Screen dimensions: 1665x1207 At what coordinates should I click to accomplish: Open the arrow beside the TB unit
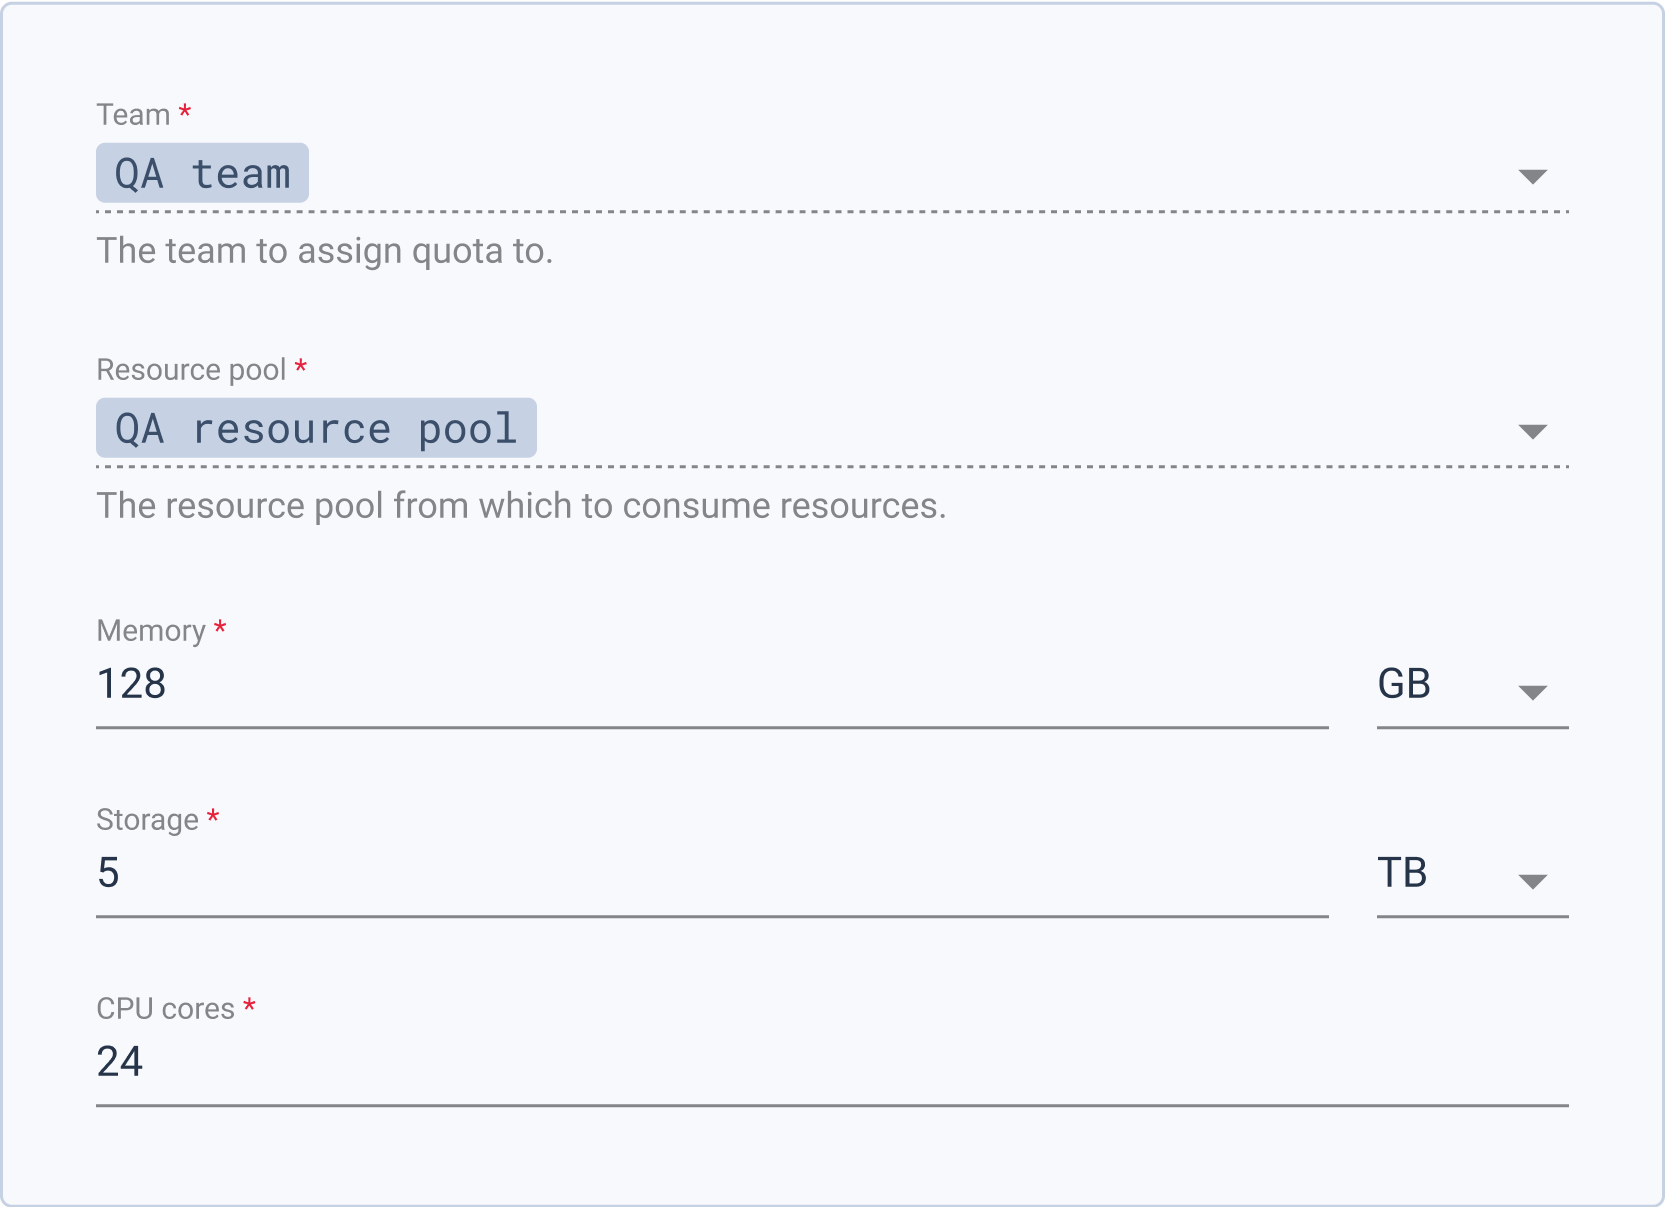click(1532, 881)
